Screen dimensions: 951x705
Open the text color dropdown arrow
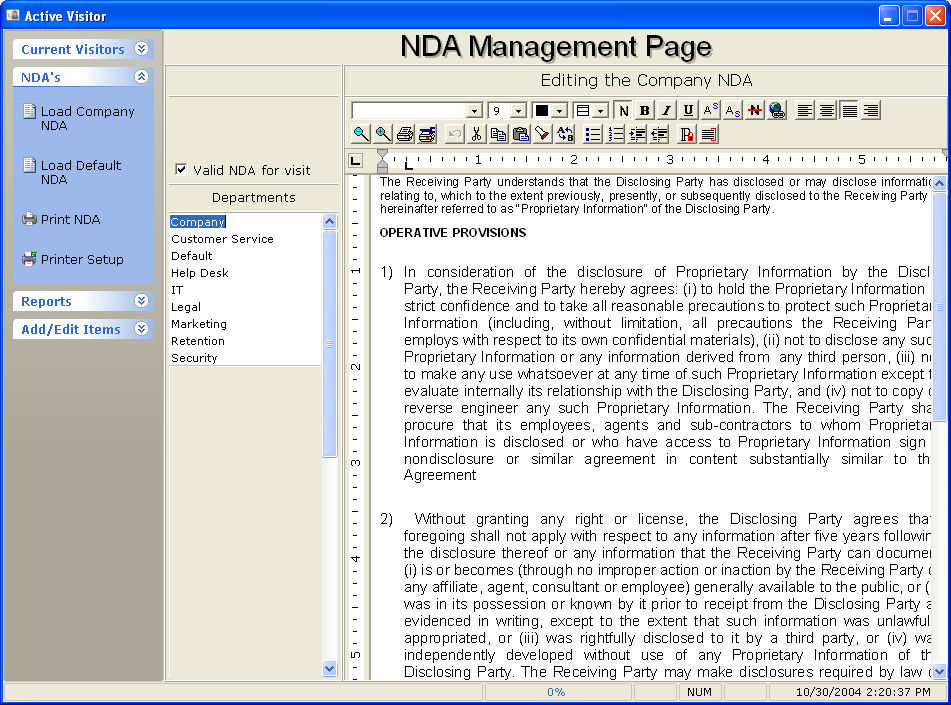(x=560, y=111)
